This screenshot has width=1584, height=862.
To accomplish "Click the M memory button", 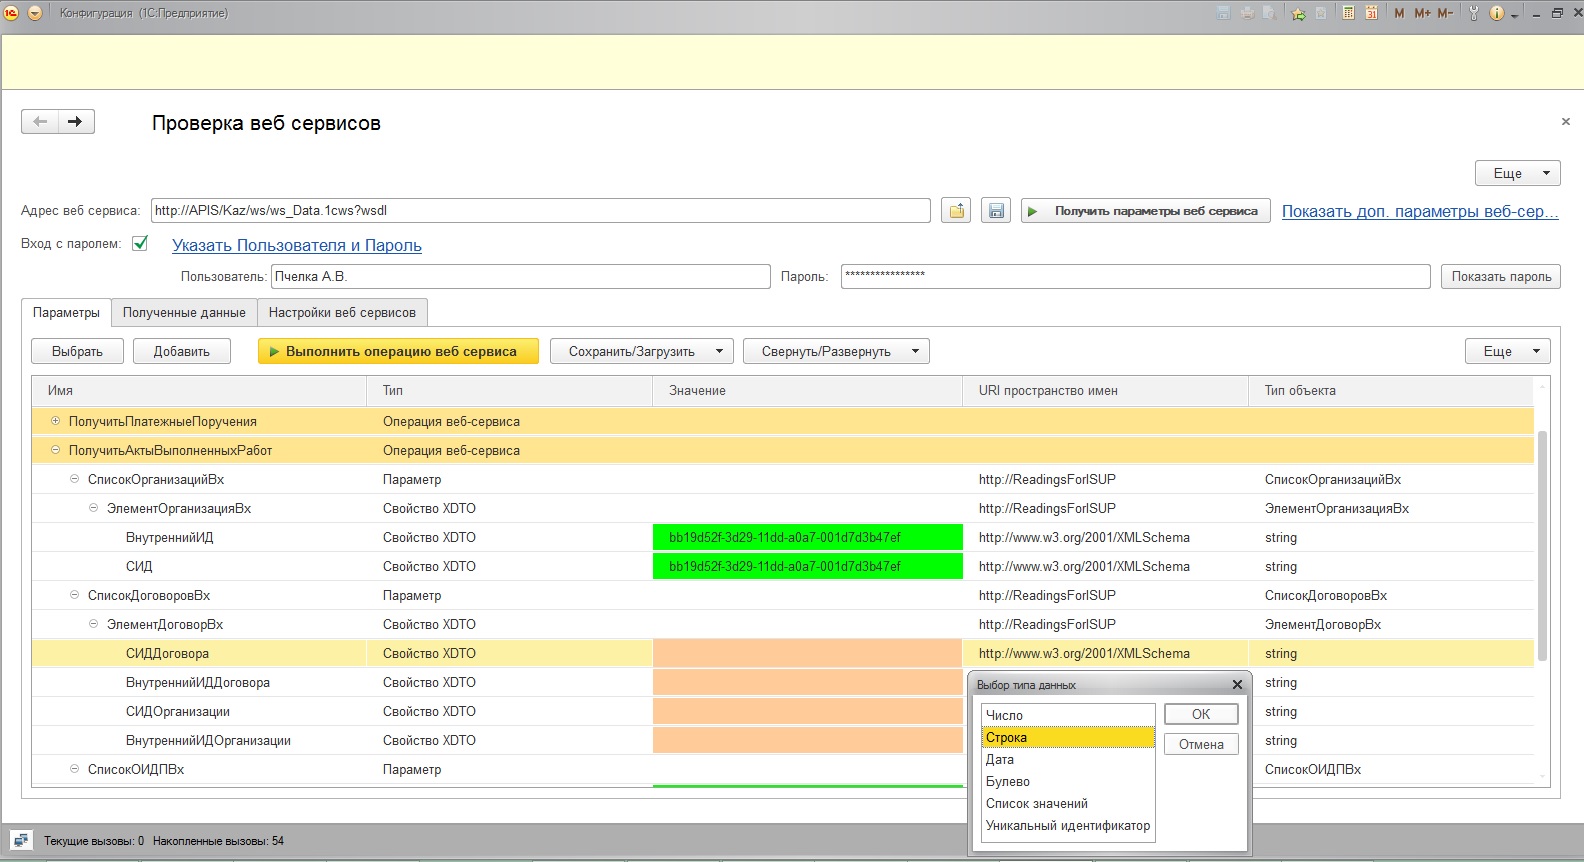I will click(x=1399, y=13).
